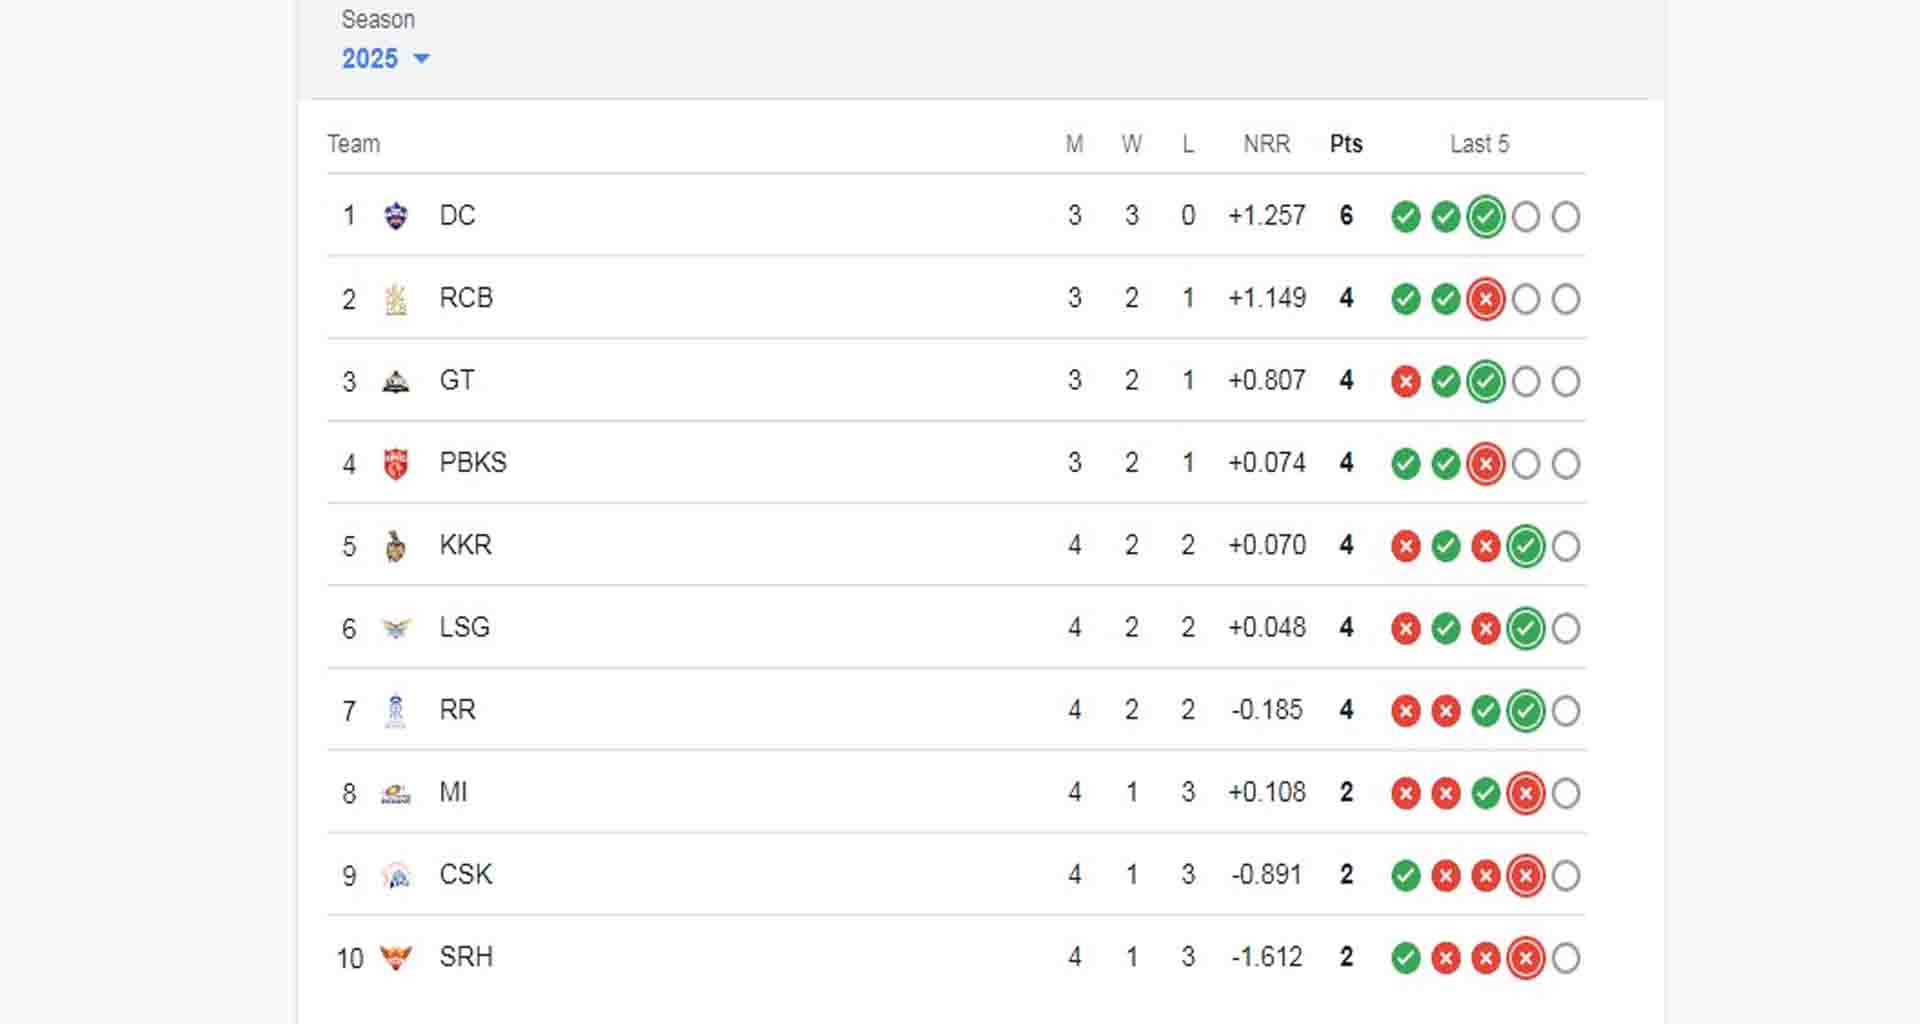Click the SRH team logo
Screen dimensions: 1920x1024
point(396,958)
